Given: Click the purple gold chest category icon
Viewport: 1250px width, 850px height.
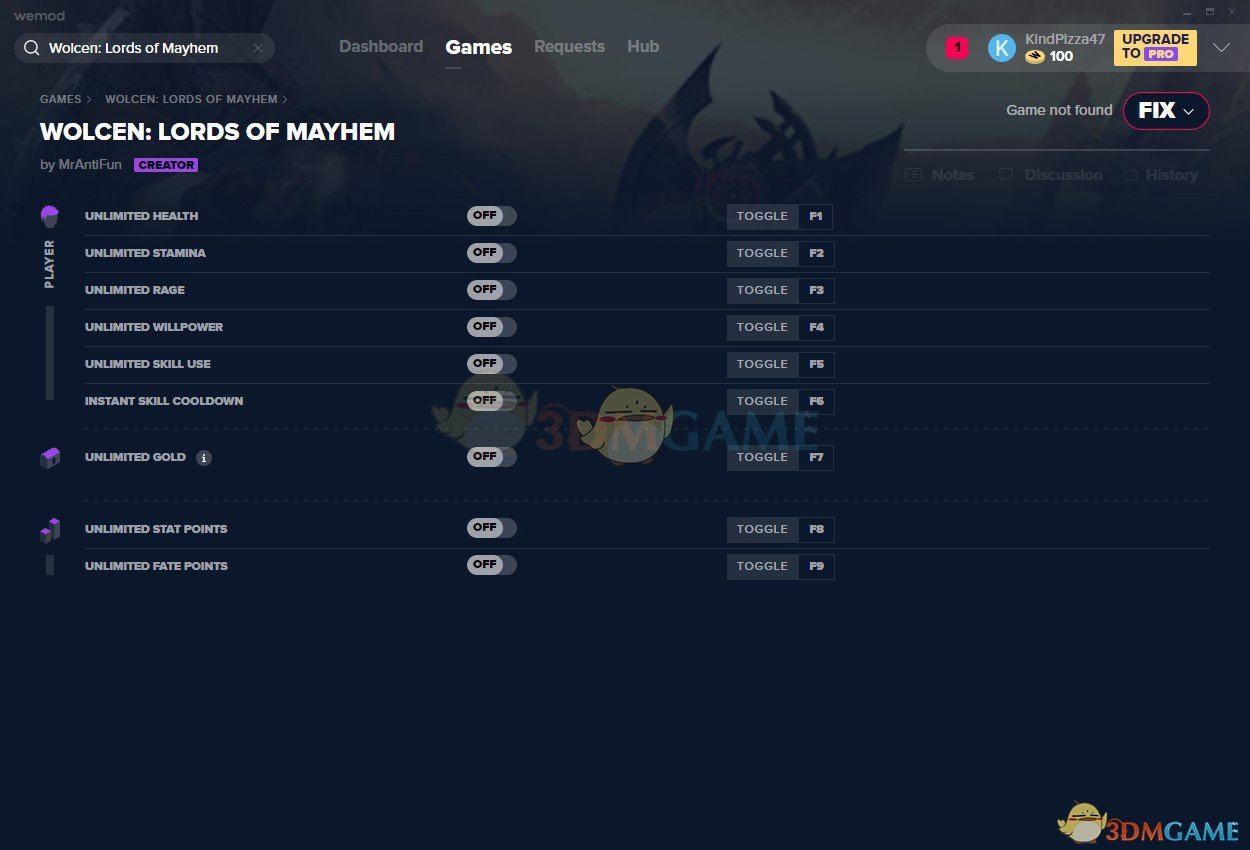Looking at the screenshot, I should (49, 458).
